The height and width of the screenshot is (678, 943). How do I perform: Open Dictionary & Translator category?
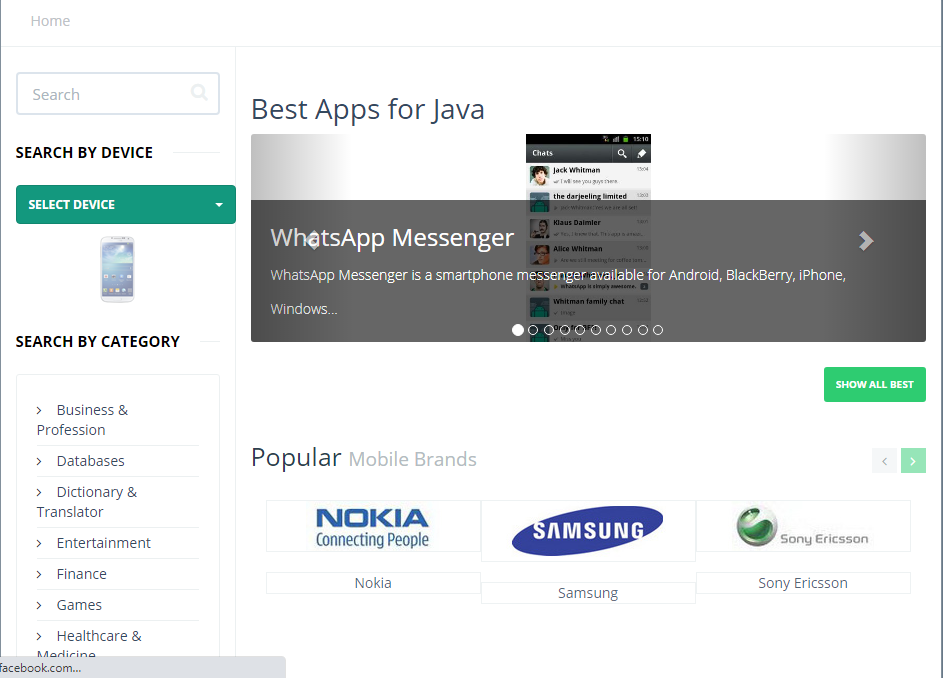(87, 502)
